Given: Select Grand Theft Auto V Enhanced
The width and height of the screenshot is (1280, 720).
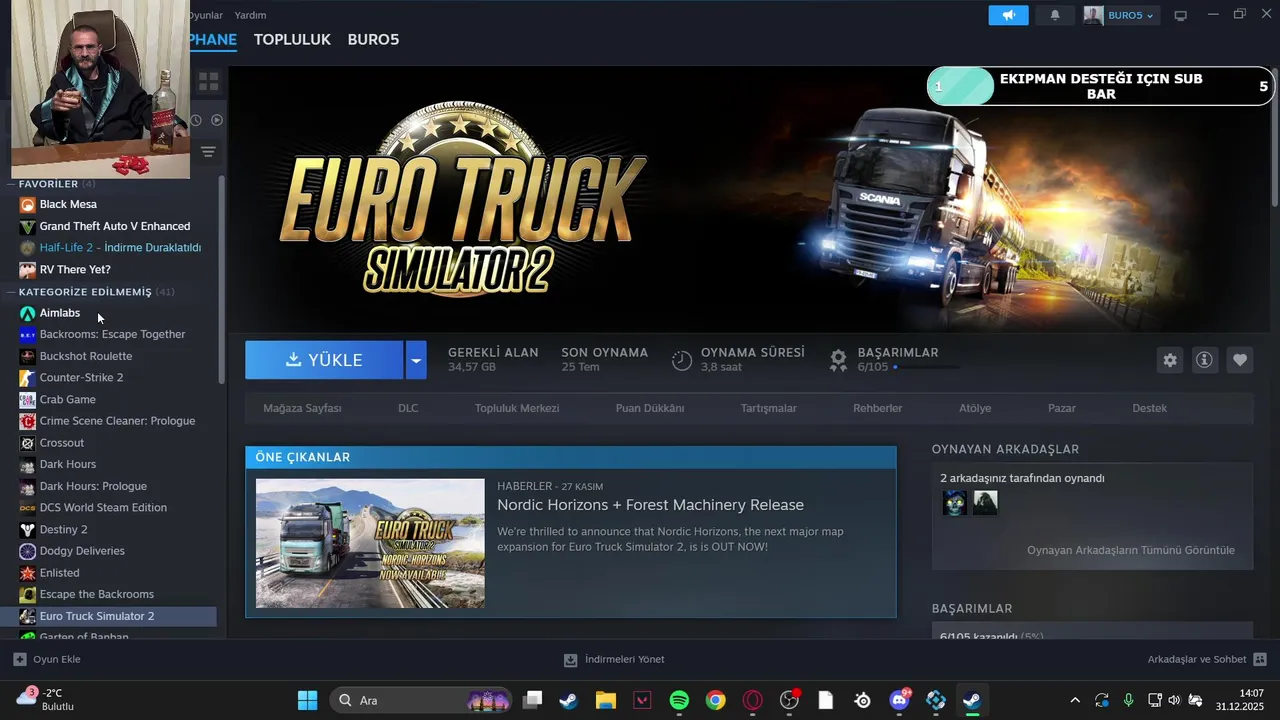Looking at the screenshot, I should tap(115, 226).
